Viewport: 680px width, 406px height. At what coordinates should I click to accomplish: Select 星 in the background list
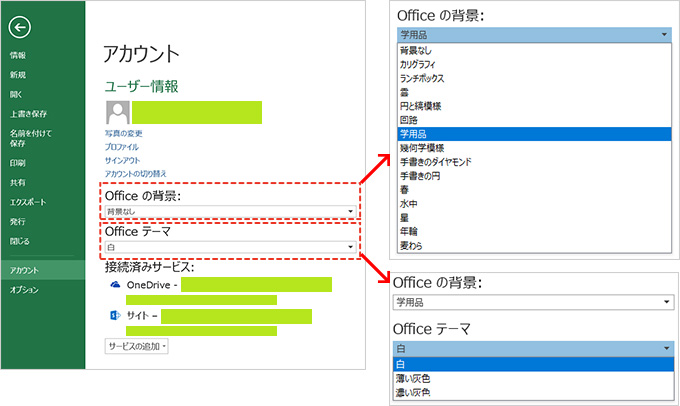534,217
